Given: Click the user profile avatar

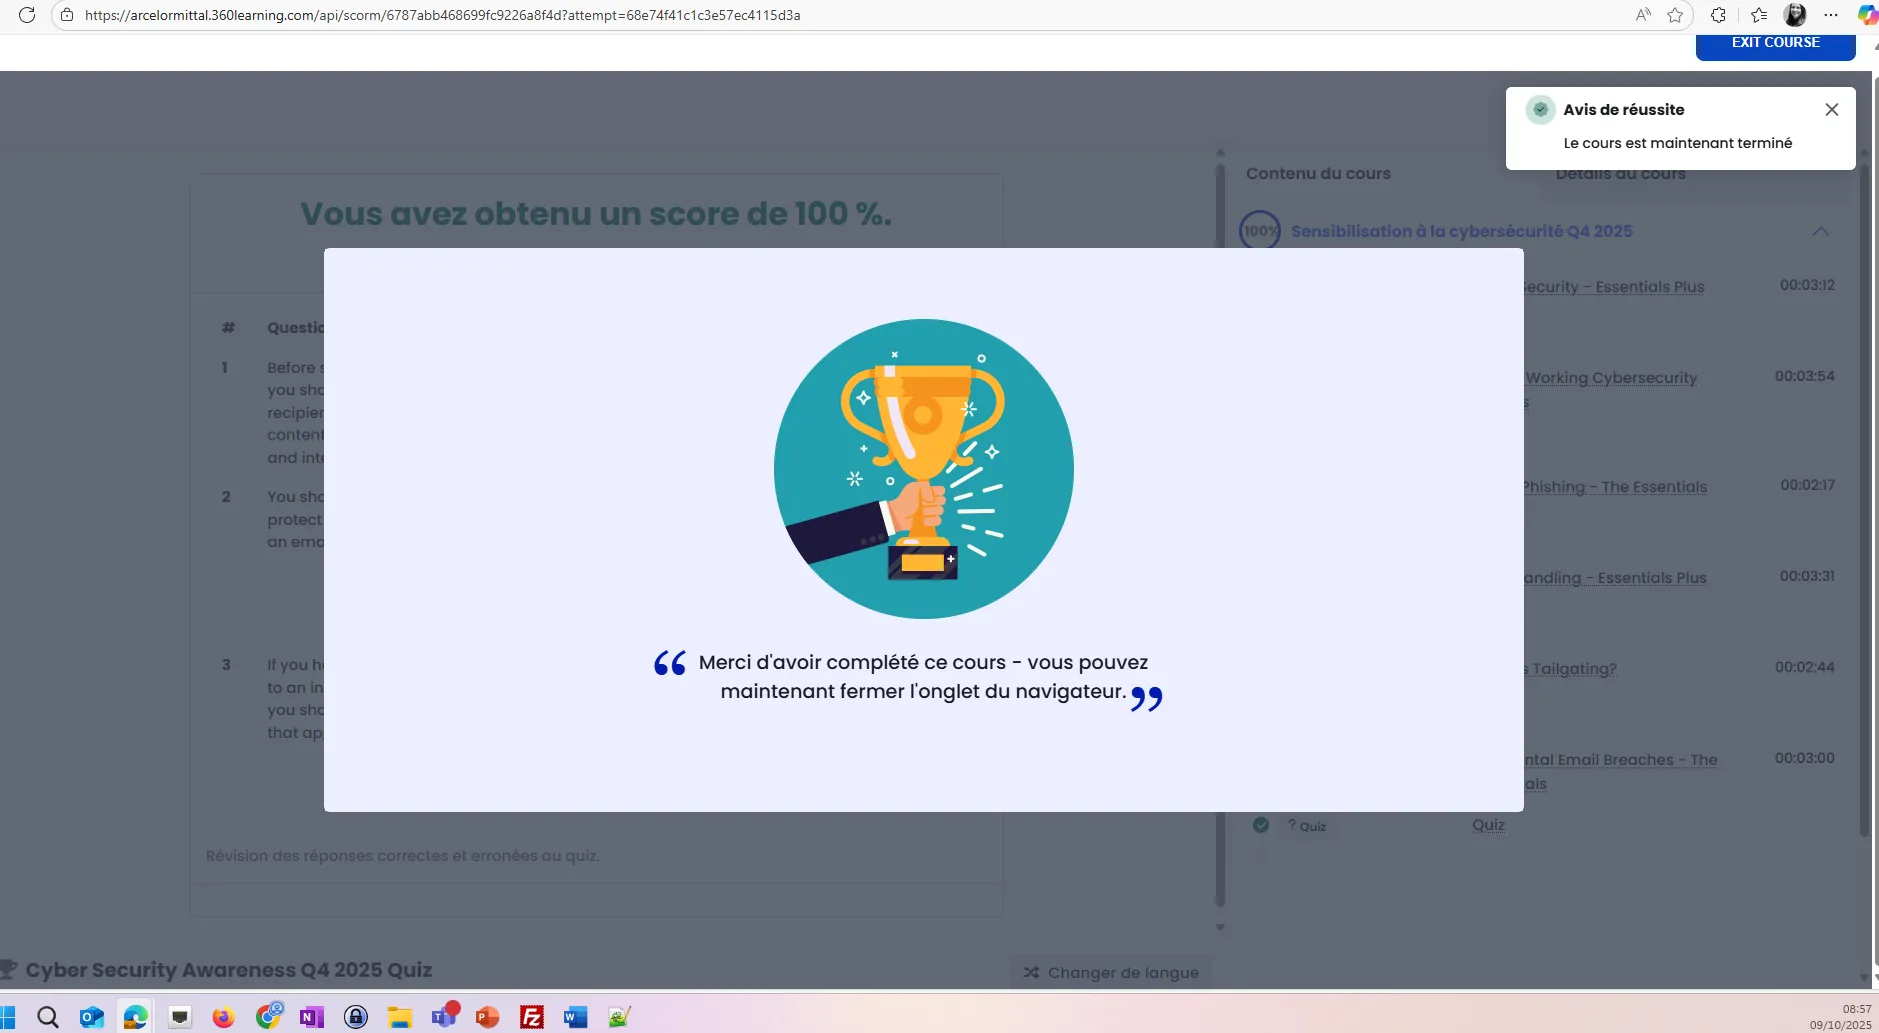Looking at the screenshot, I should [x=1795, y=15].
